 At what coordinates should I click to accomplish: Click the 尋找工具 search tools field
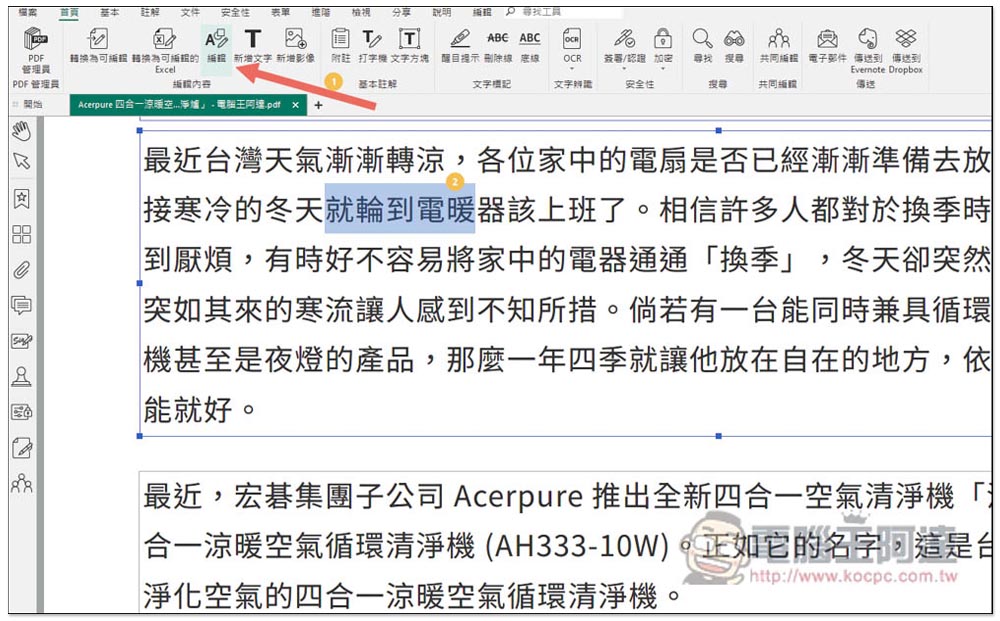click(564, 11)
